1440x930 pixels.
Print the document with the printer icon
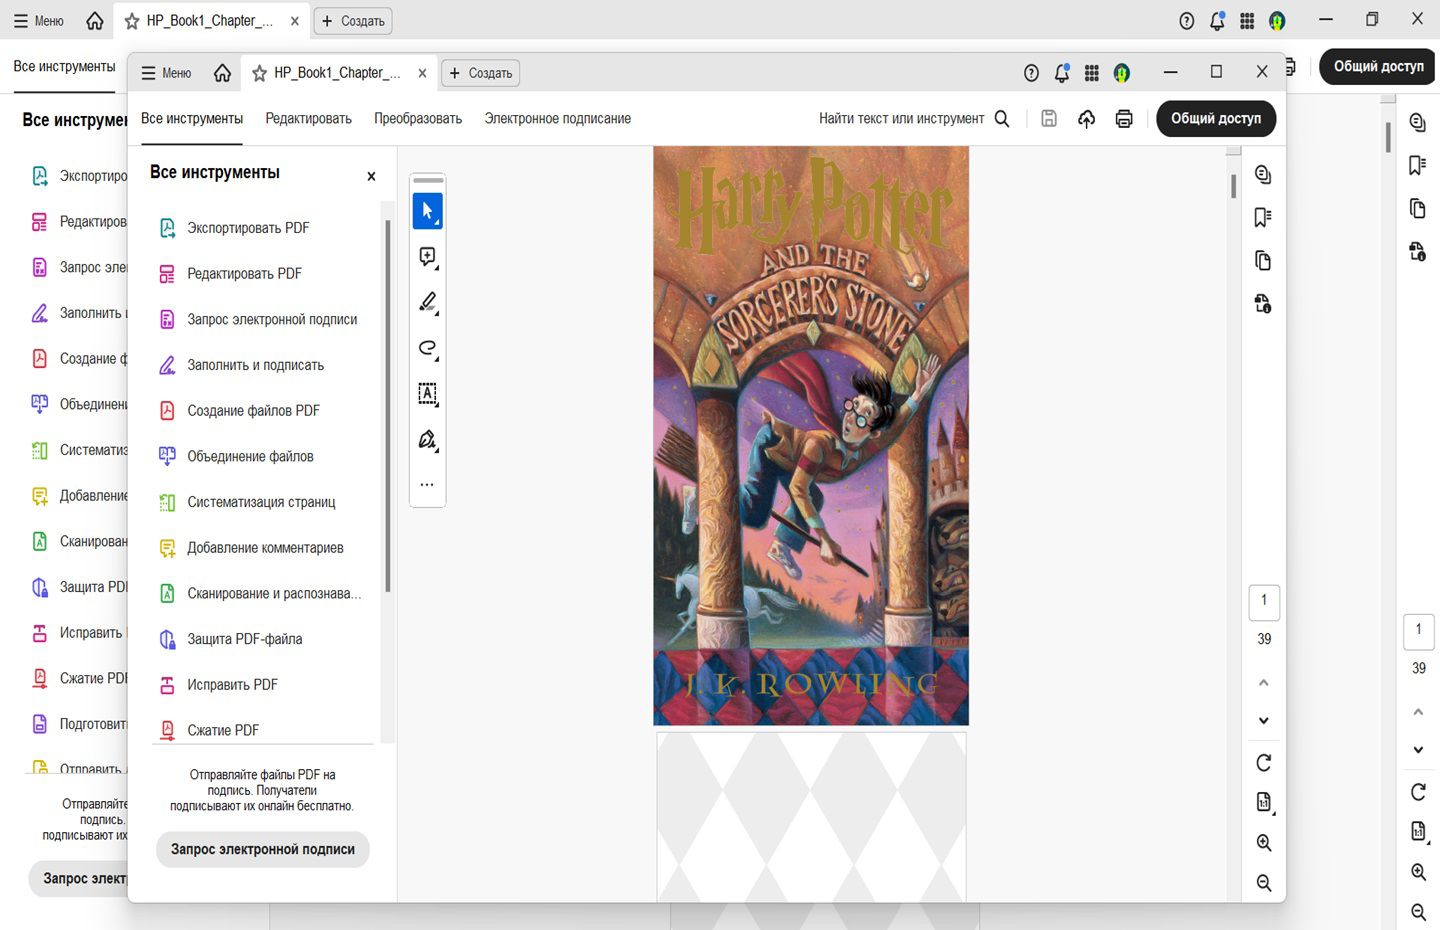[1124, 119]
